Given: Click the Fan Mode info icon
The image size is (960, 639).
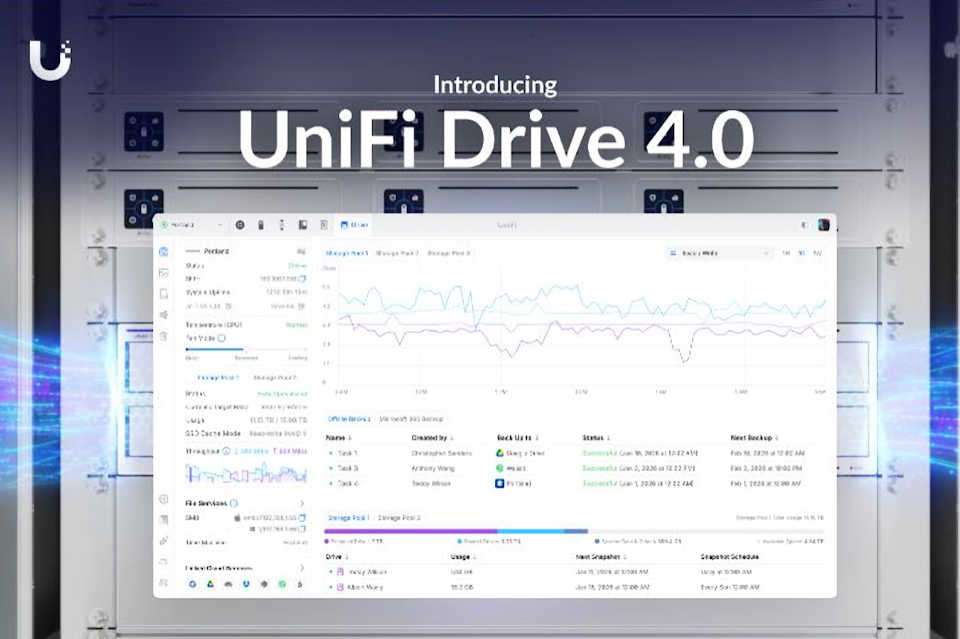Looking at the screenshot, I should tap(222, 338).
